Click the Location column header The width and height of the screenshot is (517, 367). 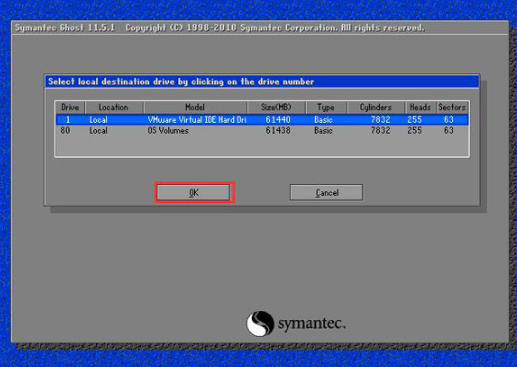(114, 107)
